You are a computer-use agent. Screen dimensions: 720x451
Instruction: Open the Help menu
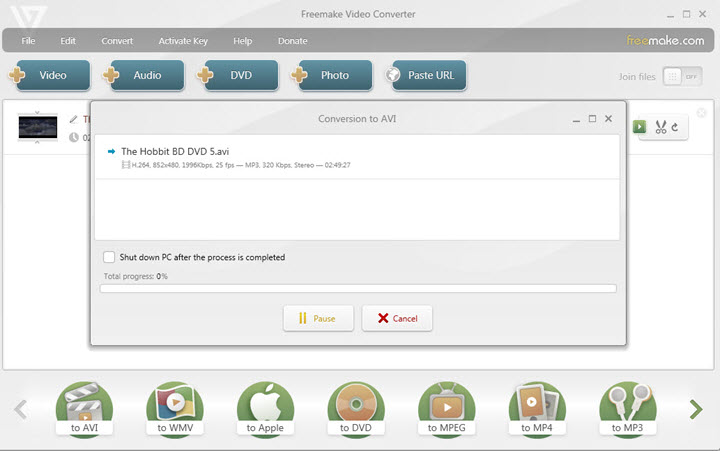(242, 41)
